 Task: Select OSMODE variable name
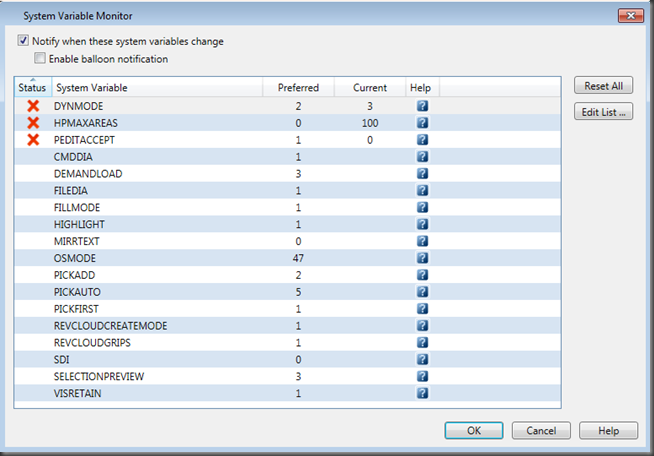pyautogui.click(x=75, y=258)
